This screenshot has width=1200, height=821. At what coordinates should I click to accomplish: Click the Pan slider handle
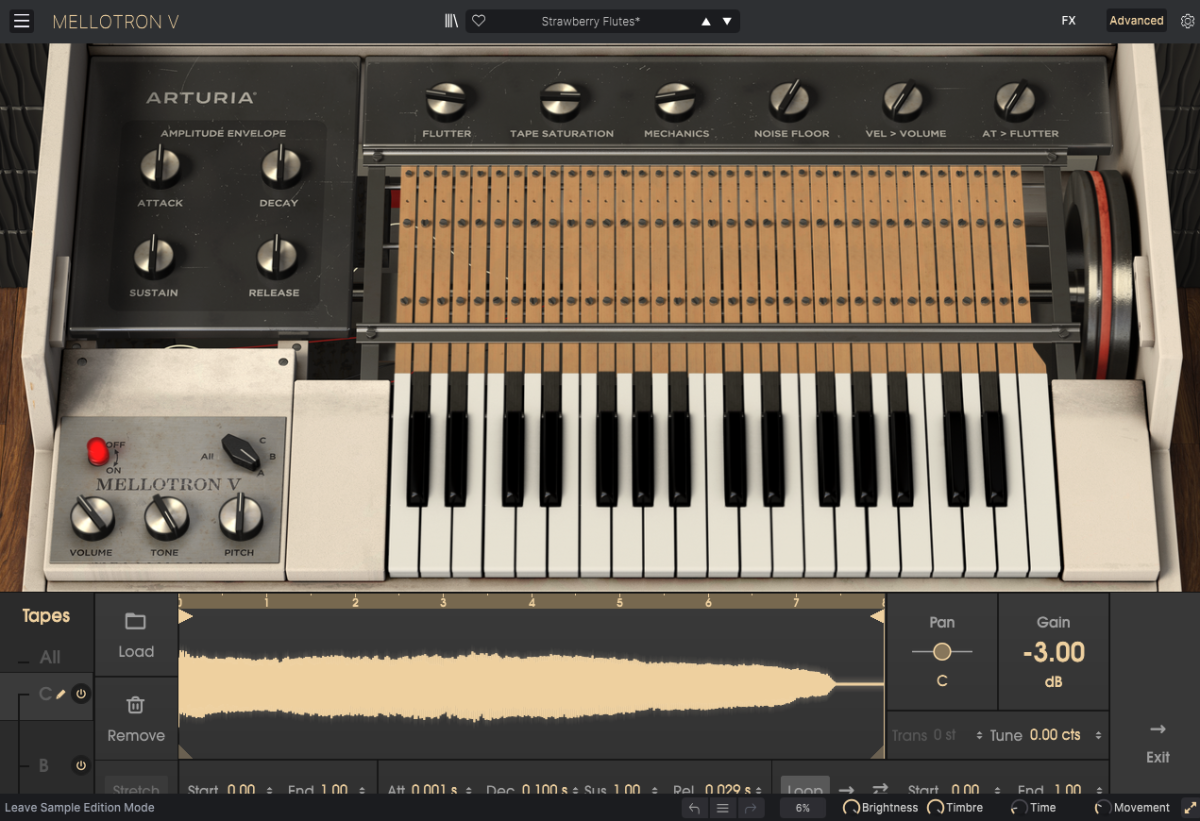pyautogui.click(x=942, y=652)
